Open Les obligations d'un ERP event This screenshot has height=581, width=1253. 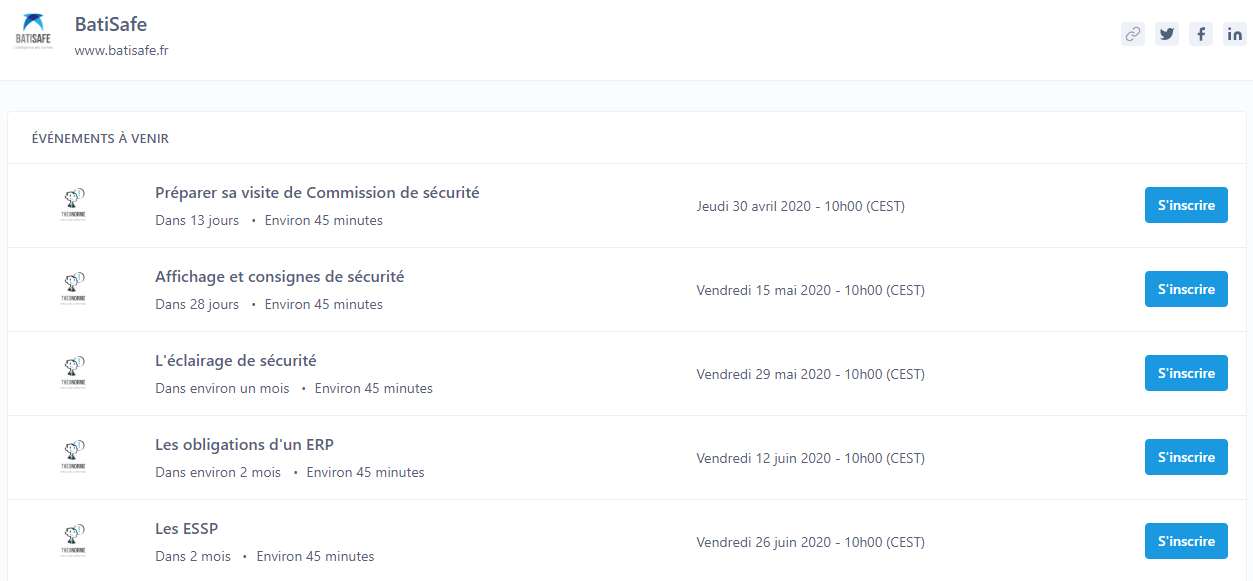[x=244, y=445]
